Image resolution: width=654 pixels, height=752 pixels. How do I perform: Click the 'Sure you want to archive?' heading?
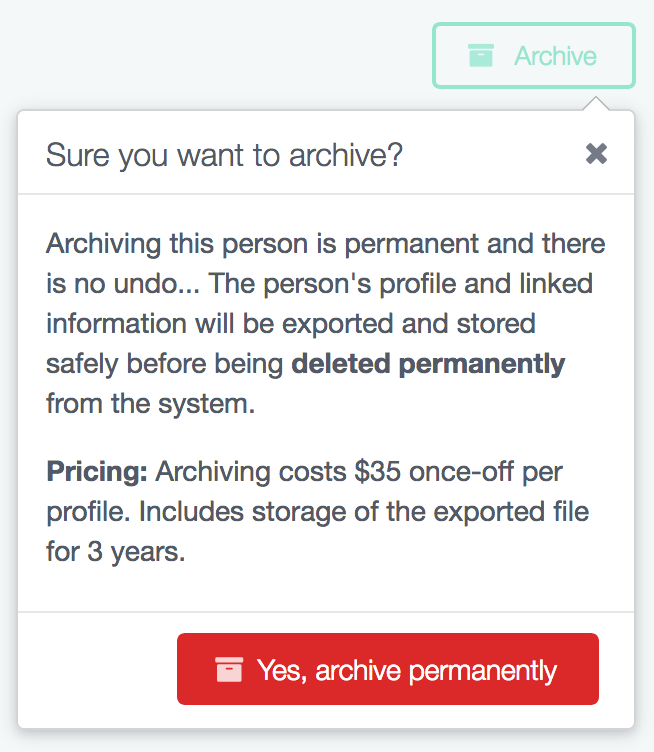pyautogui.click(x=224, y=155)
